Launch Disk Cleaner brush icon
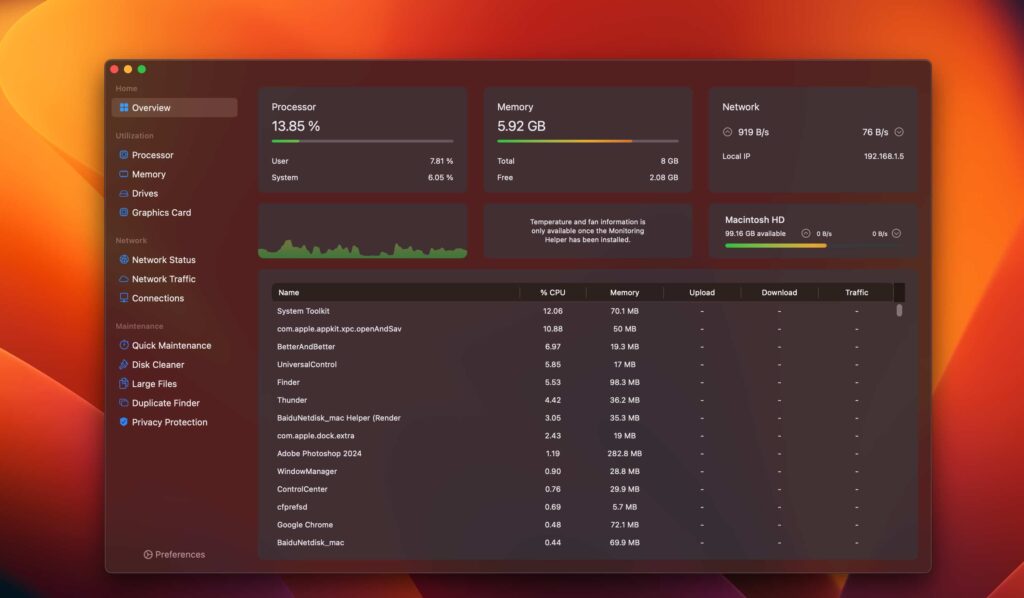The image size is (1024, 598). (124, 365)
